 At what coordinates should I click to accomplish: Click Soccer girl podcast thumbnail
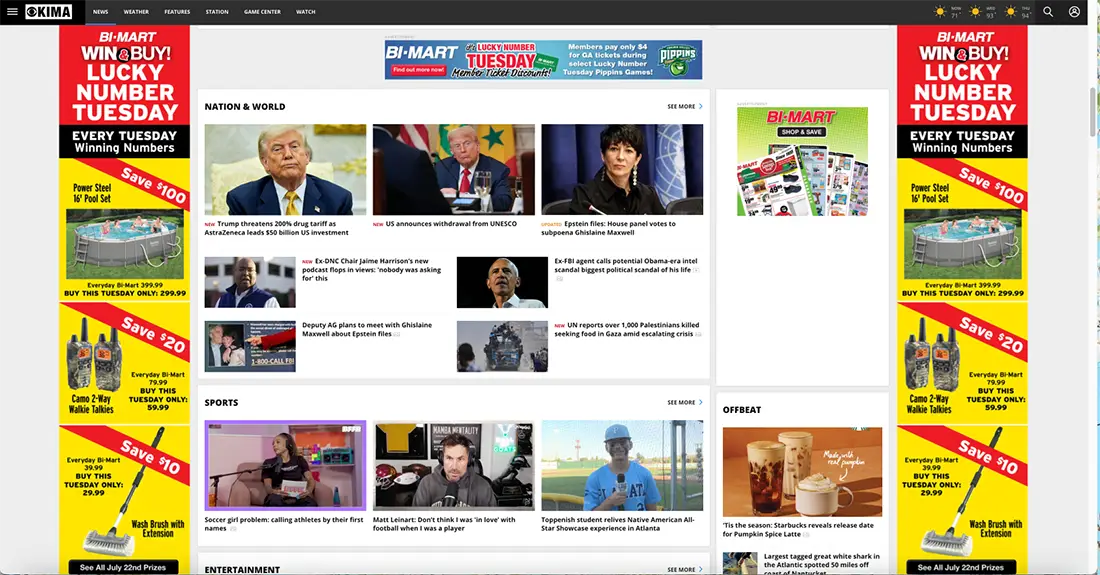click(x=286, y=466)
